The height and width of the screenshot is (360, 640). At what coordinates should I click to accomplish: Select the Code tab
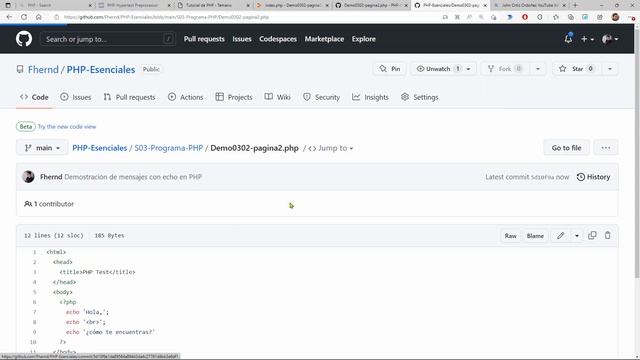[x=34, y=97]
